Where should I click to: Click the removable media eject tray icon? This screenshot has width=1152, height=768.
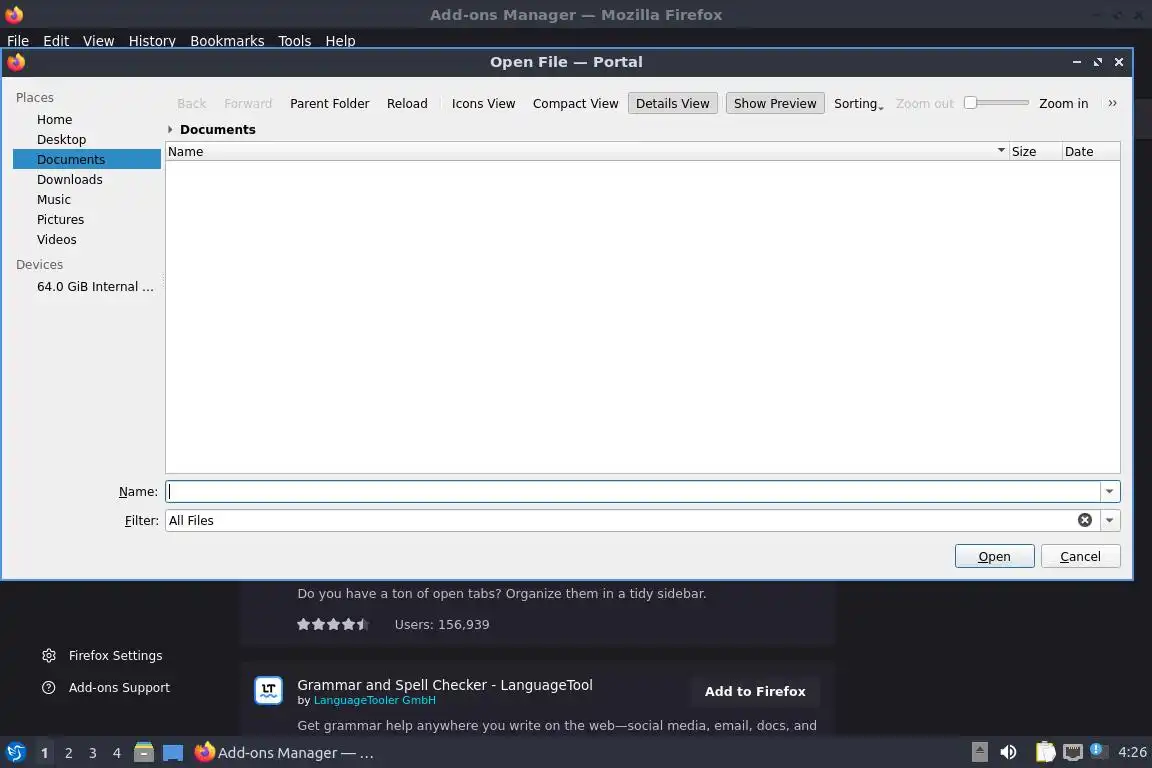pyautogui.click(x=980, y=752)
